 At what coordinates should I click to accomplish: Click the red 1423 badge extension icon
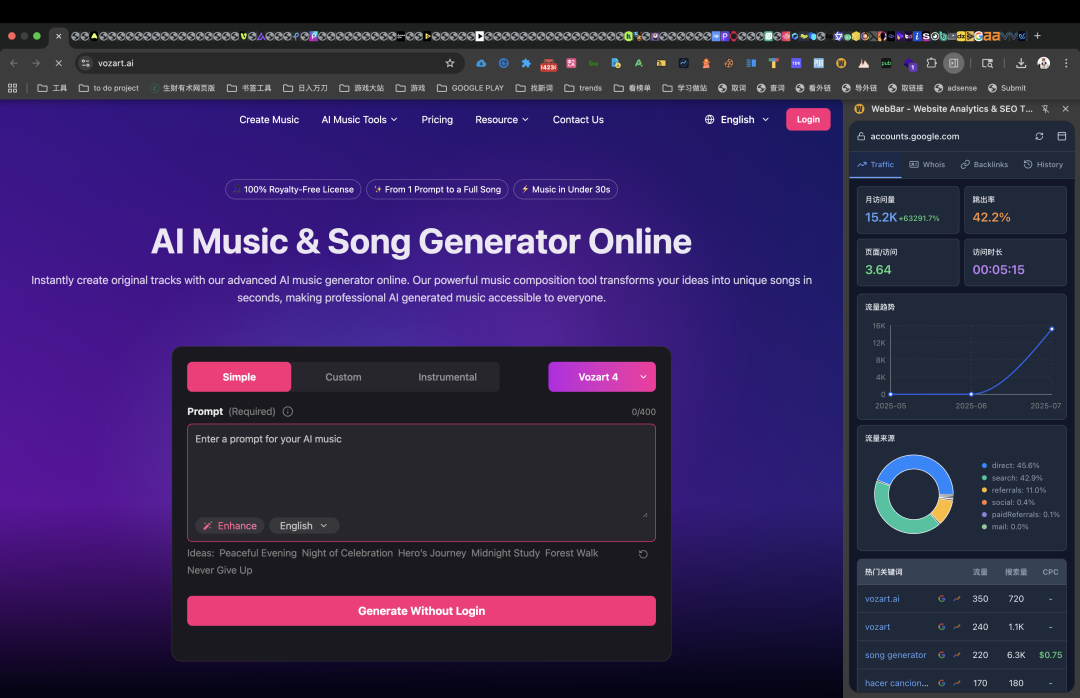(548, 63)
